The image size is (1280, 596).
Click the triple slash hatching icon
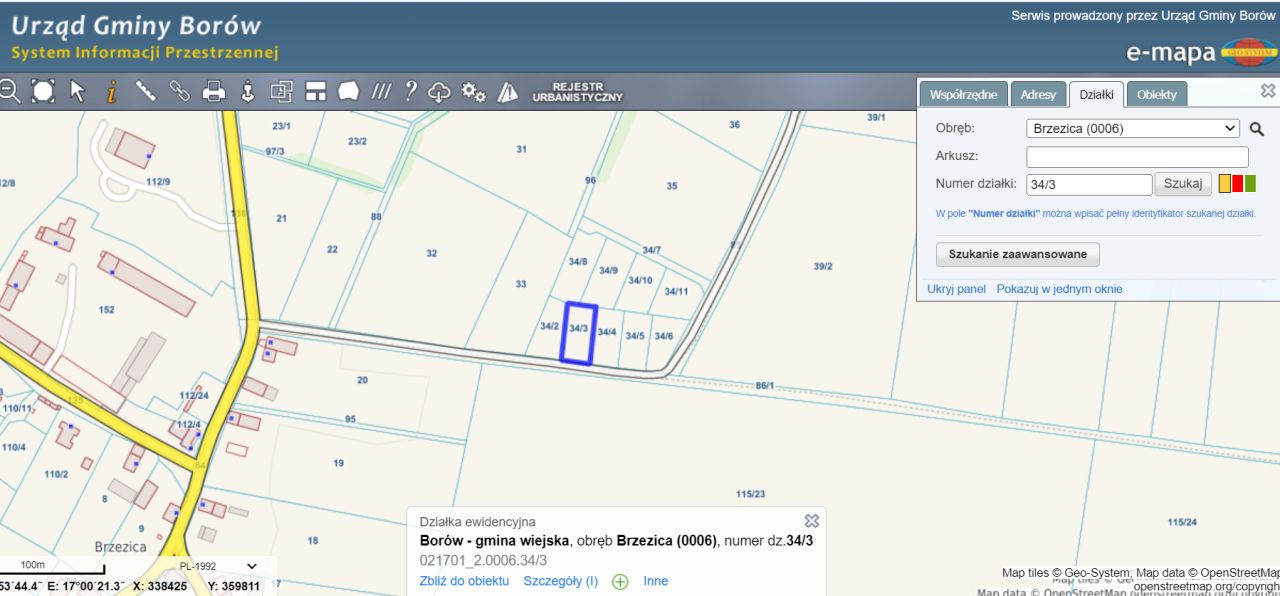pyautogui.click(x=381, y=91)
